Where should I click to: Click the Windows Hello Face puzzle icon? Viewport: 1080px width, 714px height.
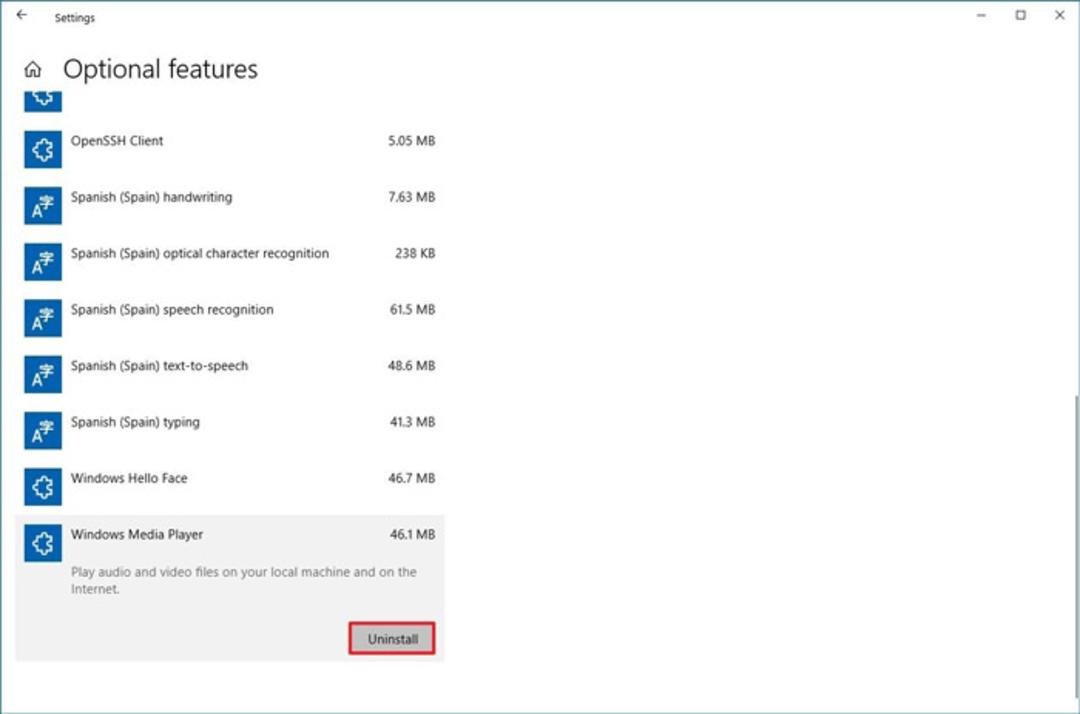[x=43, y=487]
